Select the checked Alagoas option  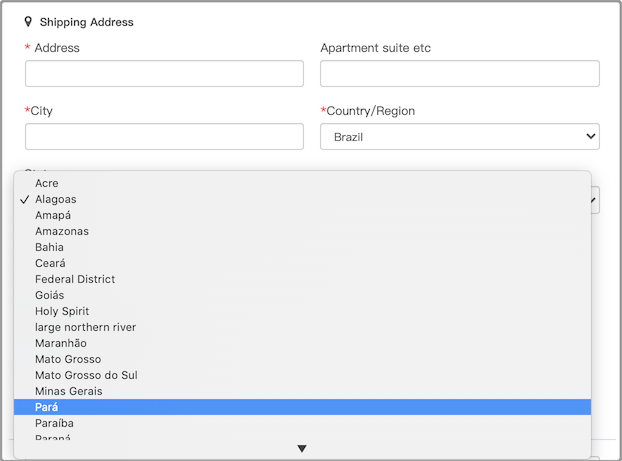coord(55,199)
